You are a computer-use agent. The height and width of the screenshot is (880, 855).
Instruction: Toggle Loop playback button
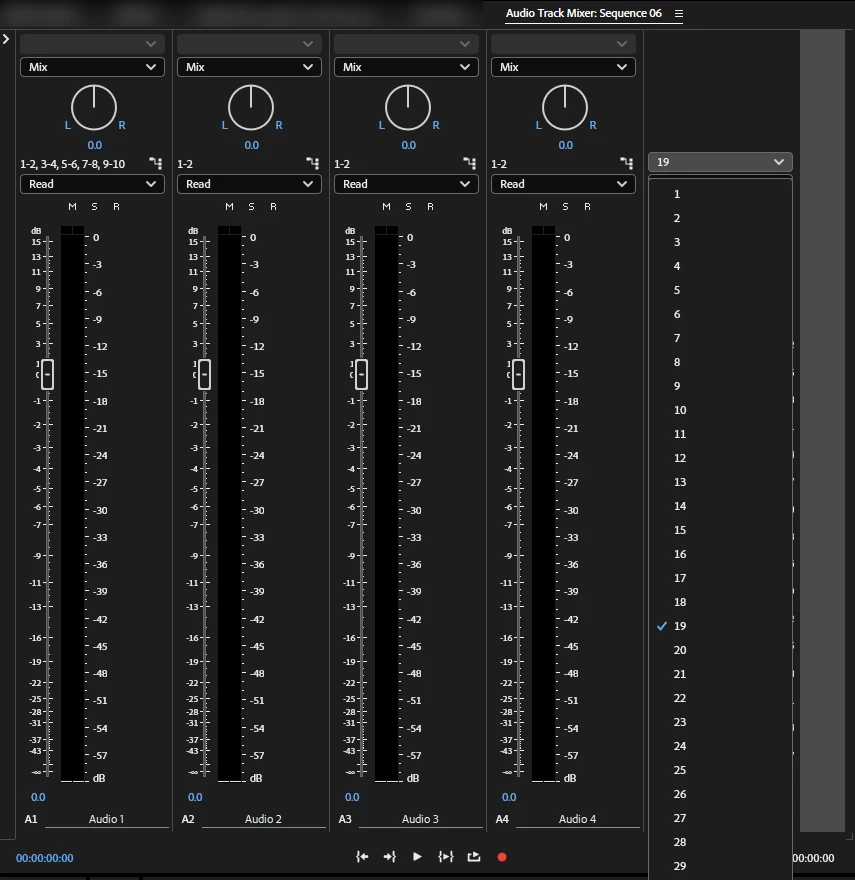point(474,856)
